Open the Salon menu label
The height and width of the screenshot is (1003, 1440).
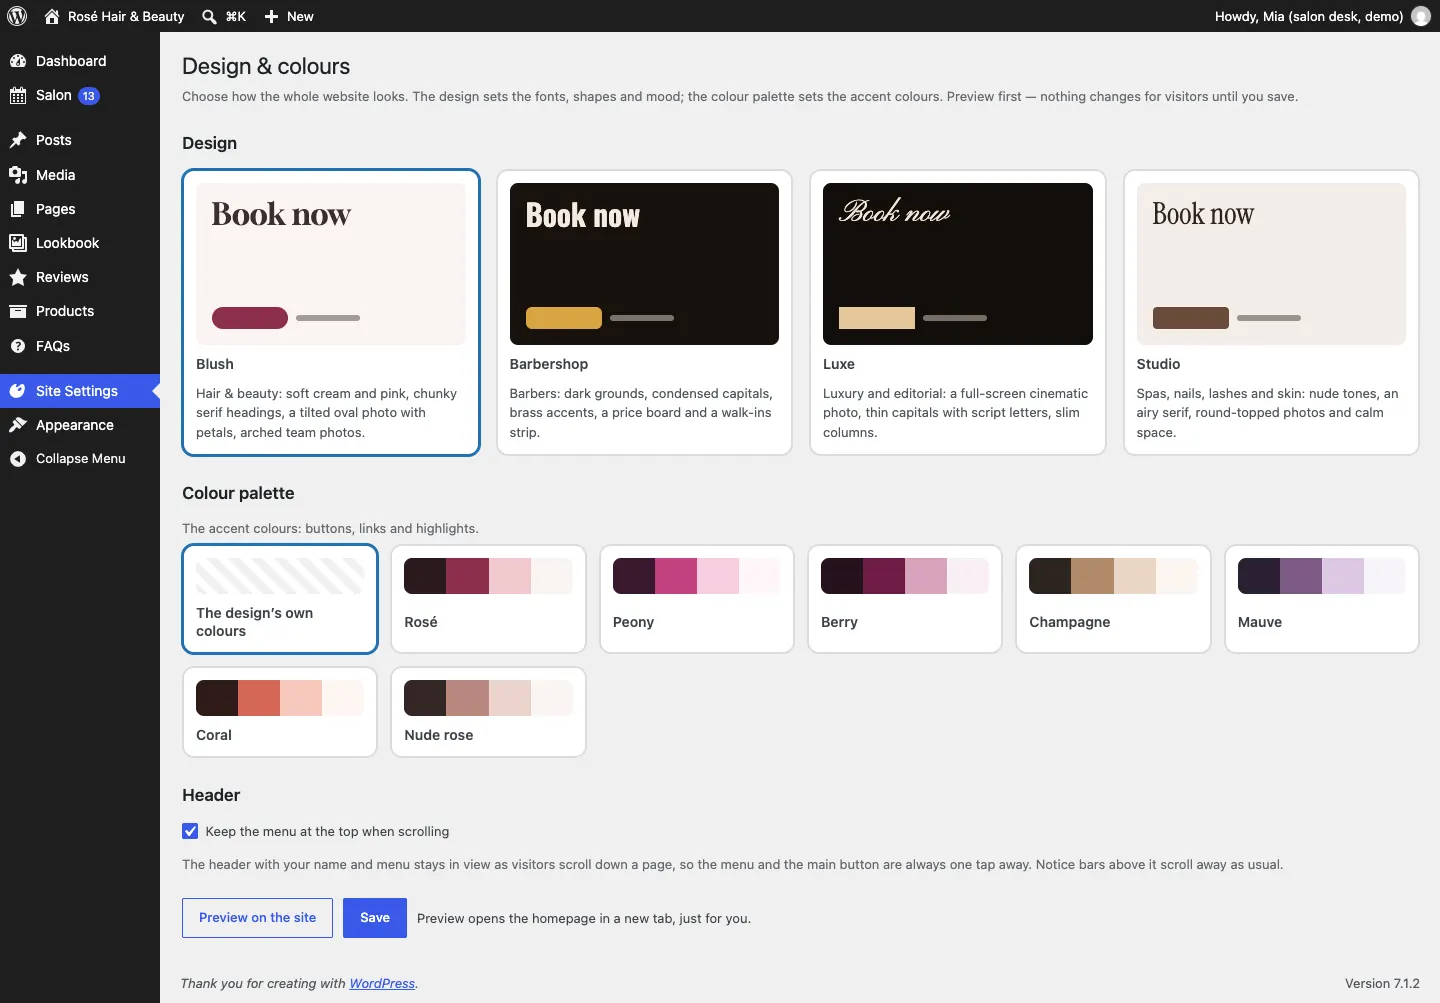[54, 95]
